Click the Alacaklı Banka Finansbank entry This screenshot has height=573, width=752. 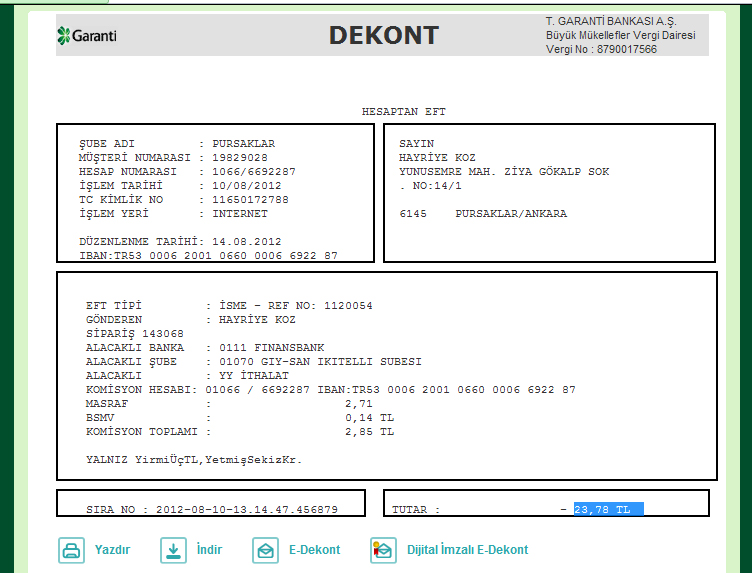tap(250, 348)
